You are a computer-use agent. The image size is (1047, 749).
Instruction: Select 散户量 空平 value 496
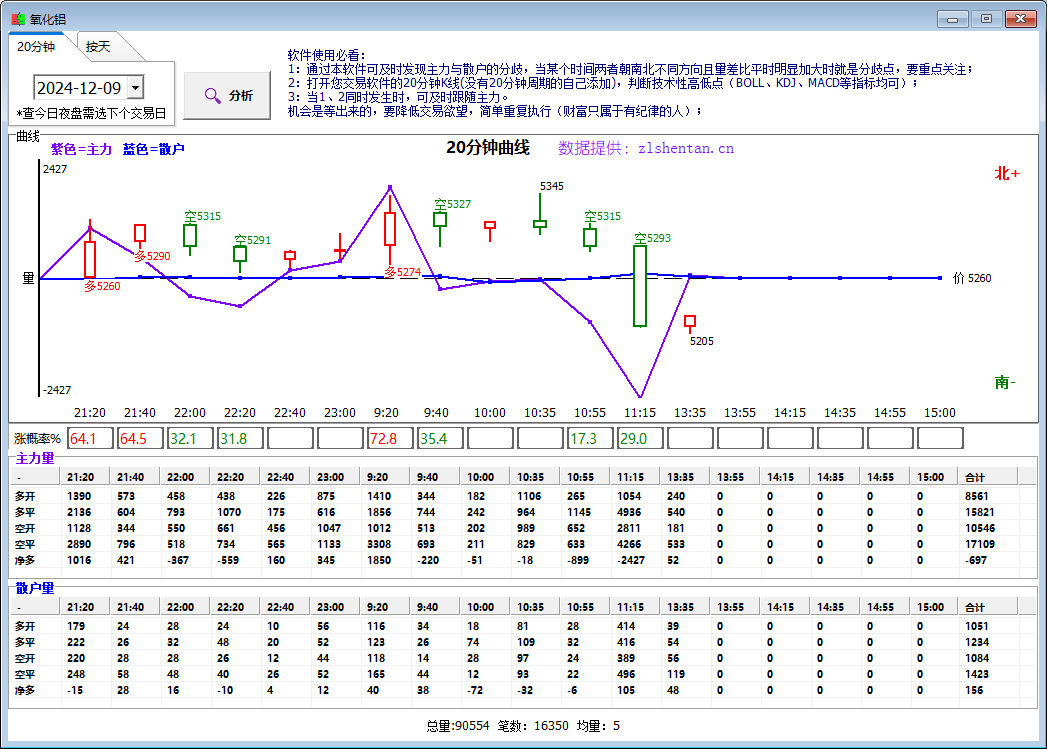626,674
